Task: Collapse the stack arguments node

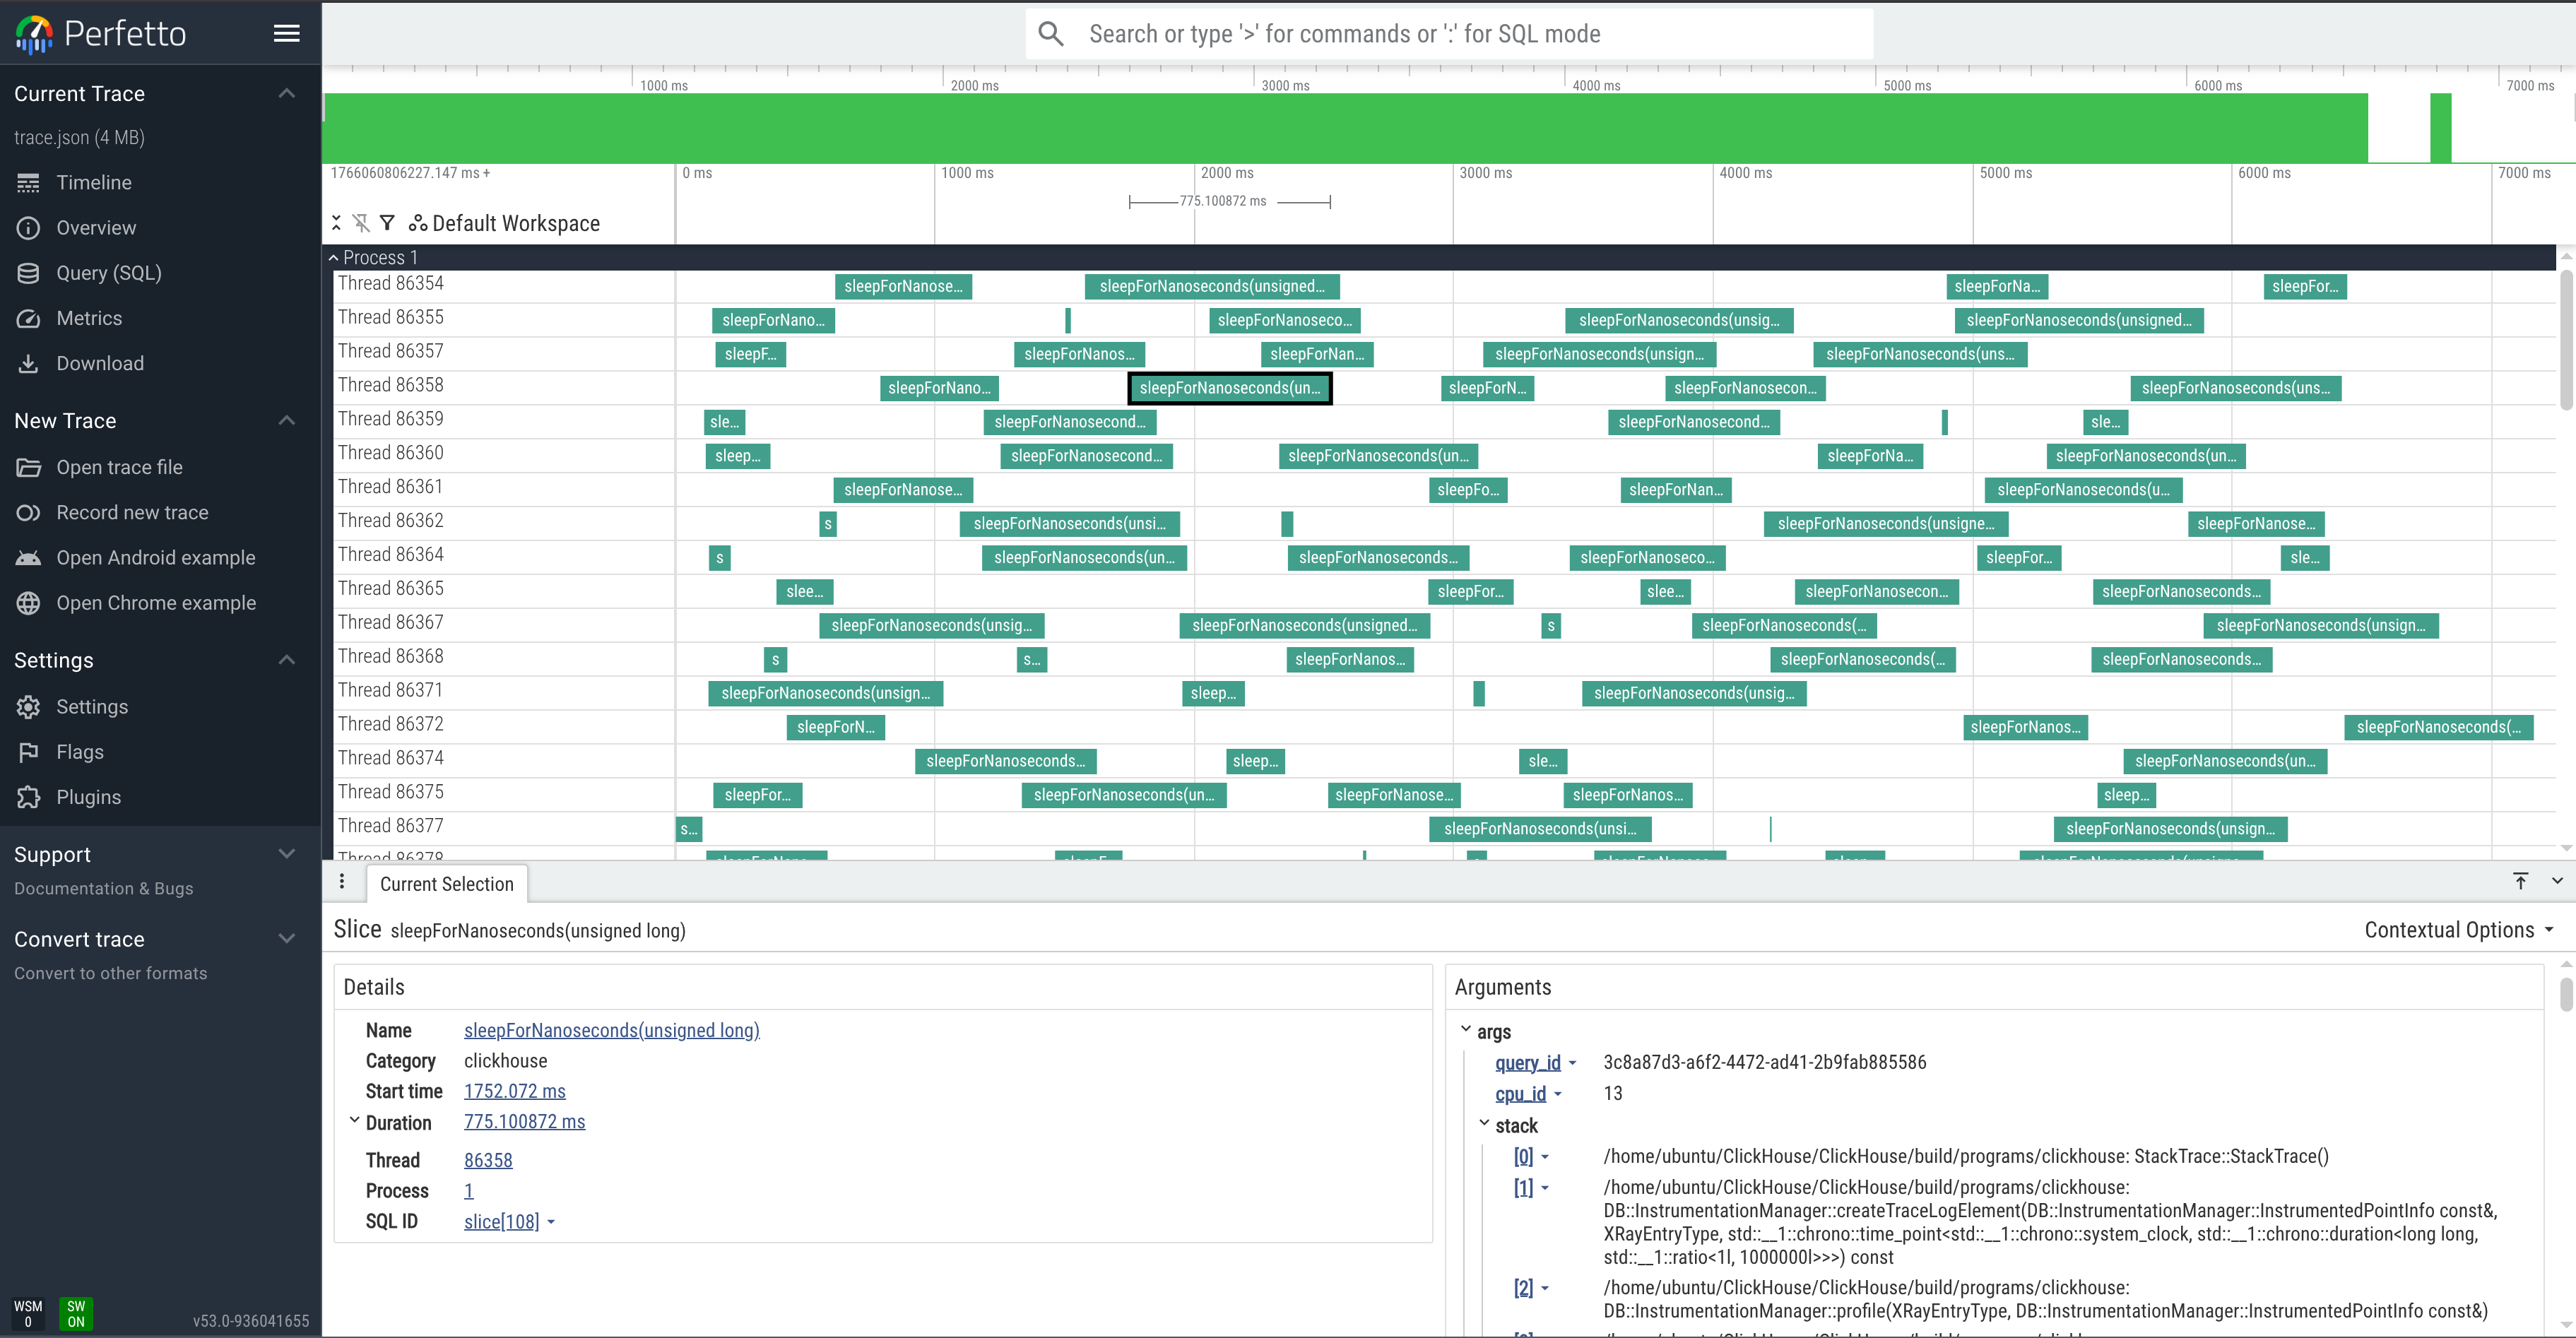Action: (x=1485, y=1125)
